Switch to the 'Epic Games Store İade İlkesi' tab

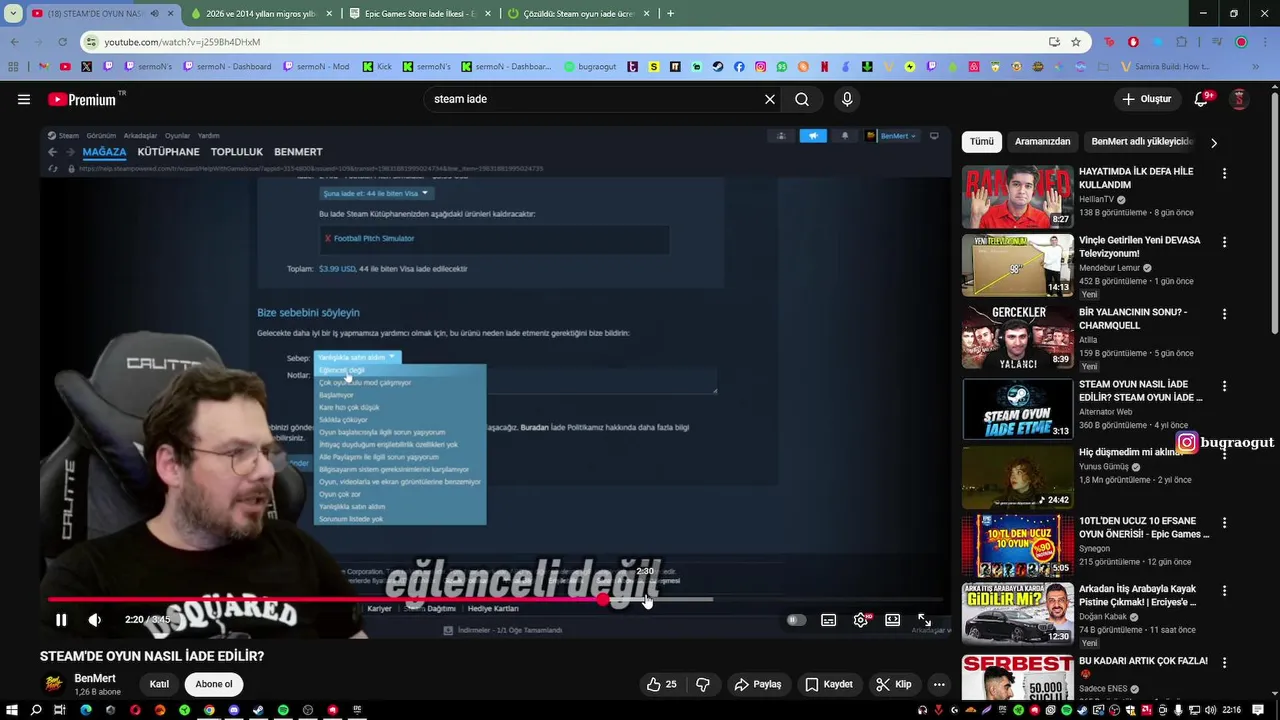419,14
